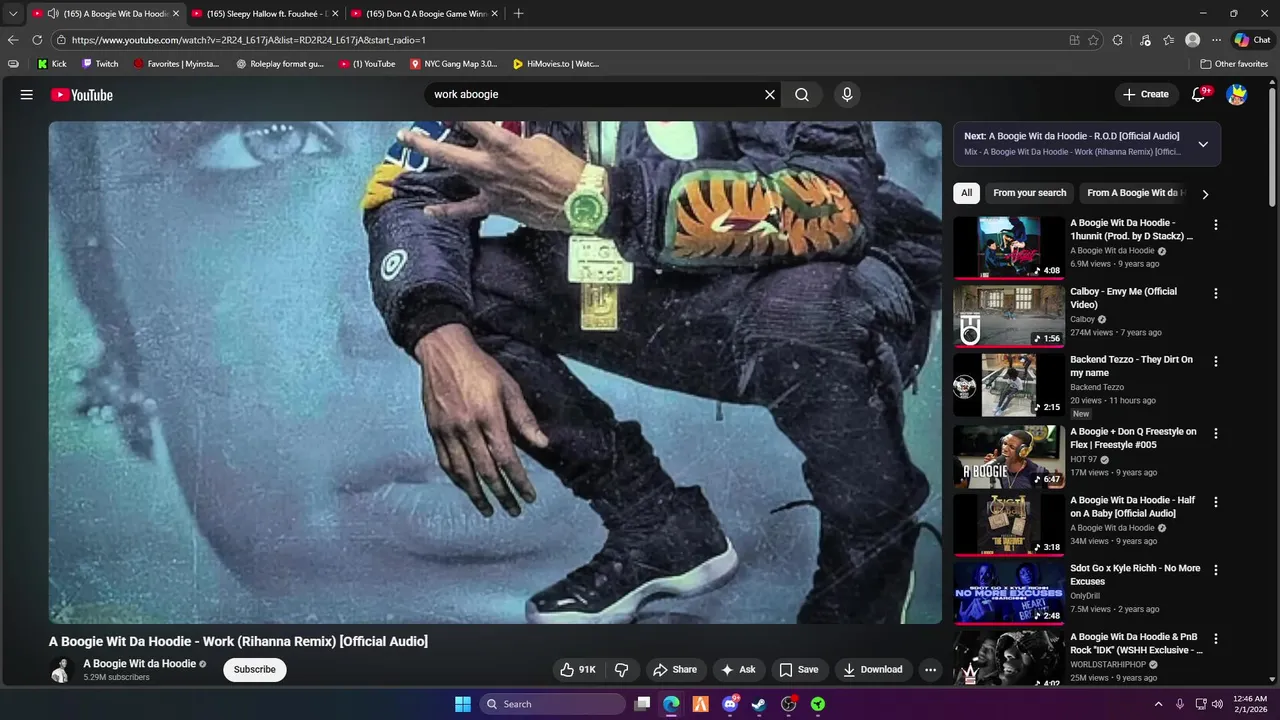Open Discord from the taskbar
This screenshot has width=1280, height=720.
click(x=730, y=704)
